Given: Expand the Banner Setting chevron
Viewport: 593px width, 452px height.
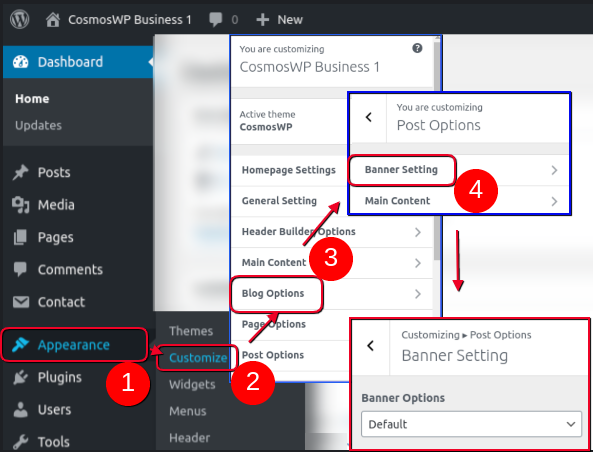Looking at the screenshot, I should [554, 170].
